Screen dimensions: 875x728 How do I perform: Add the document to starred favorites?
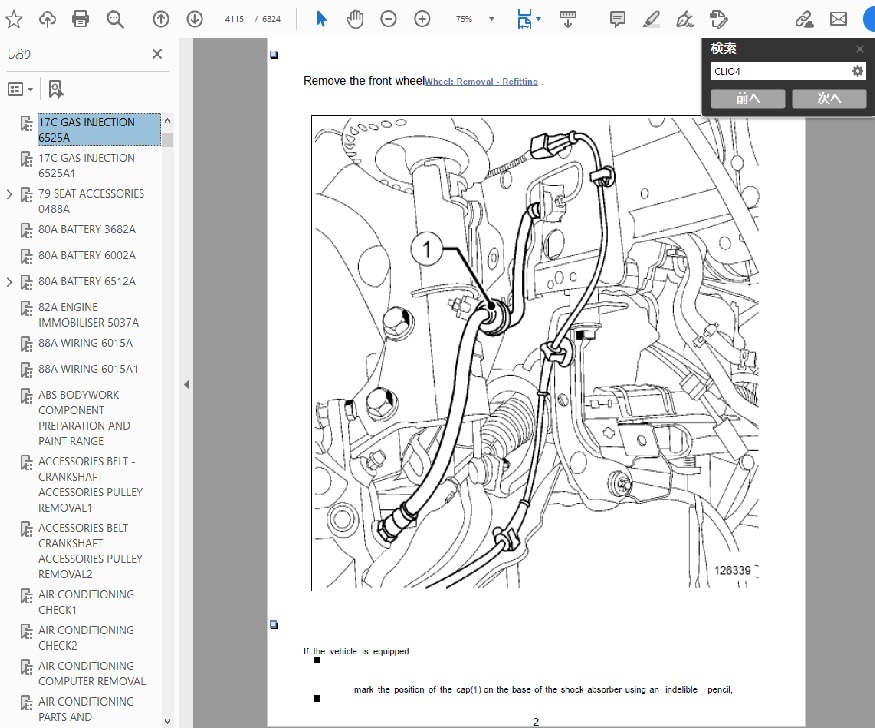[x=13, y=19]
